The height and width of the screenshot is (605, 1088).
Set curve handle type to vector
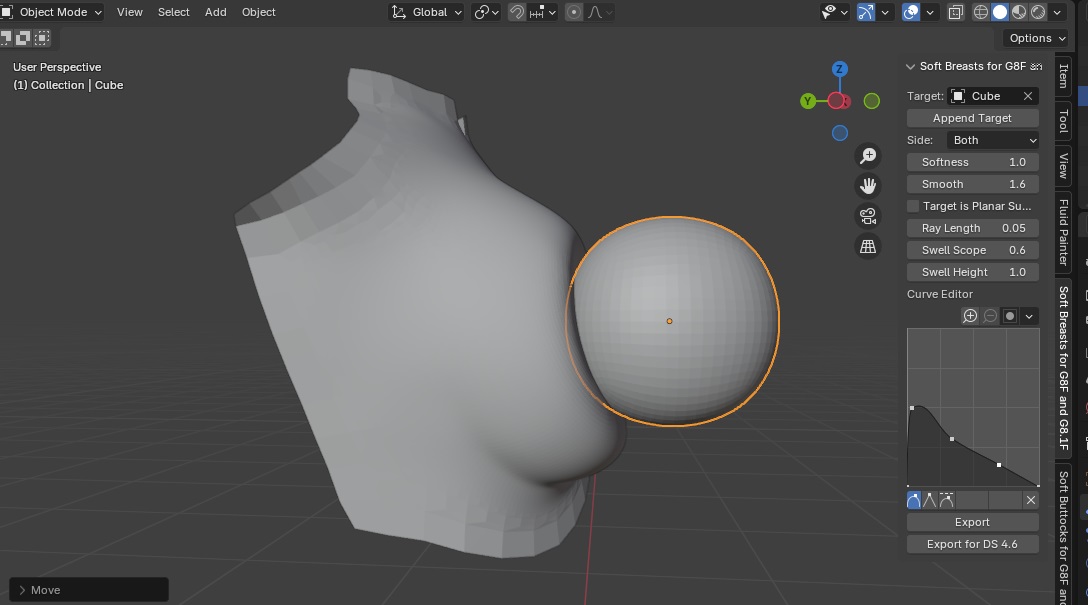coord(930,500)
